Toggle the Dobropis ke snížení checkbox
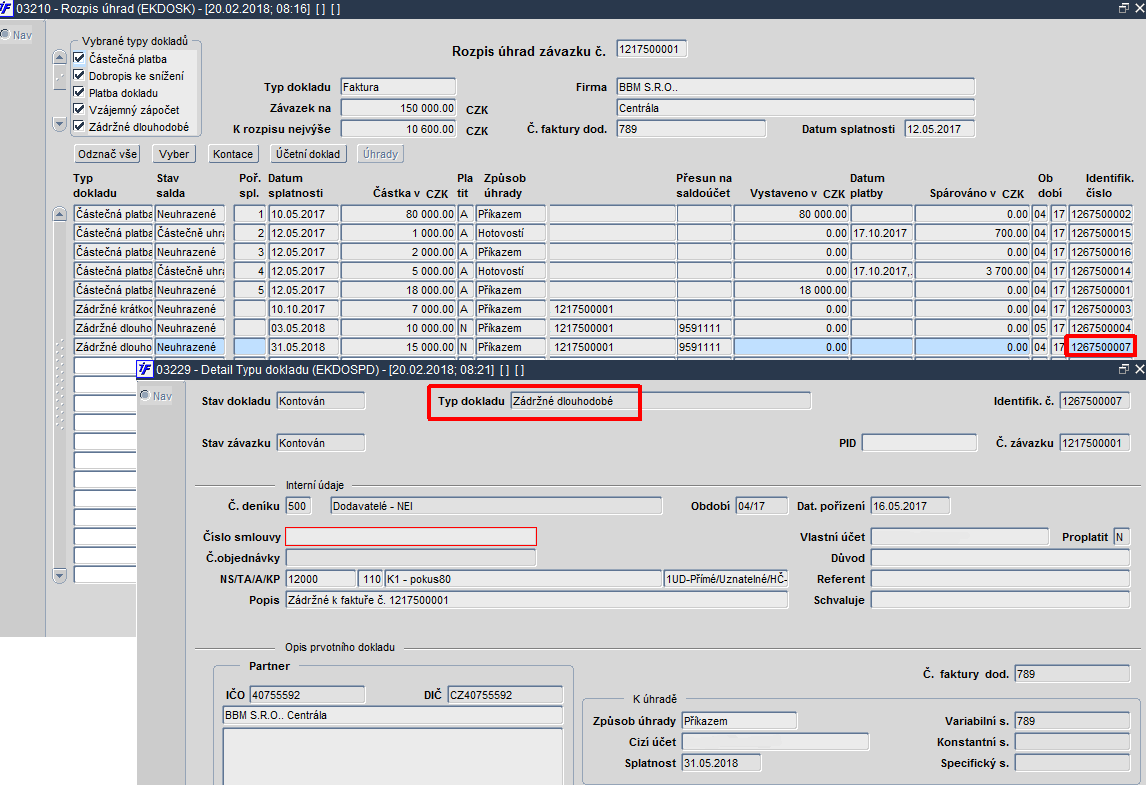 (x=79, y=75)
